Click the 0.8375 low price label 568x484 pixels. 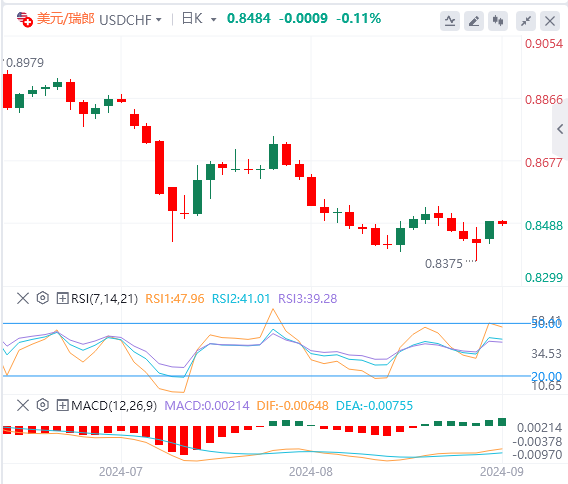pos(444,264)
